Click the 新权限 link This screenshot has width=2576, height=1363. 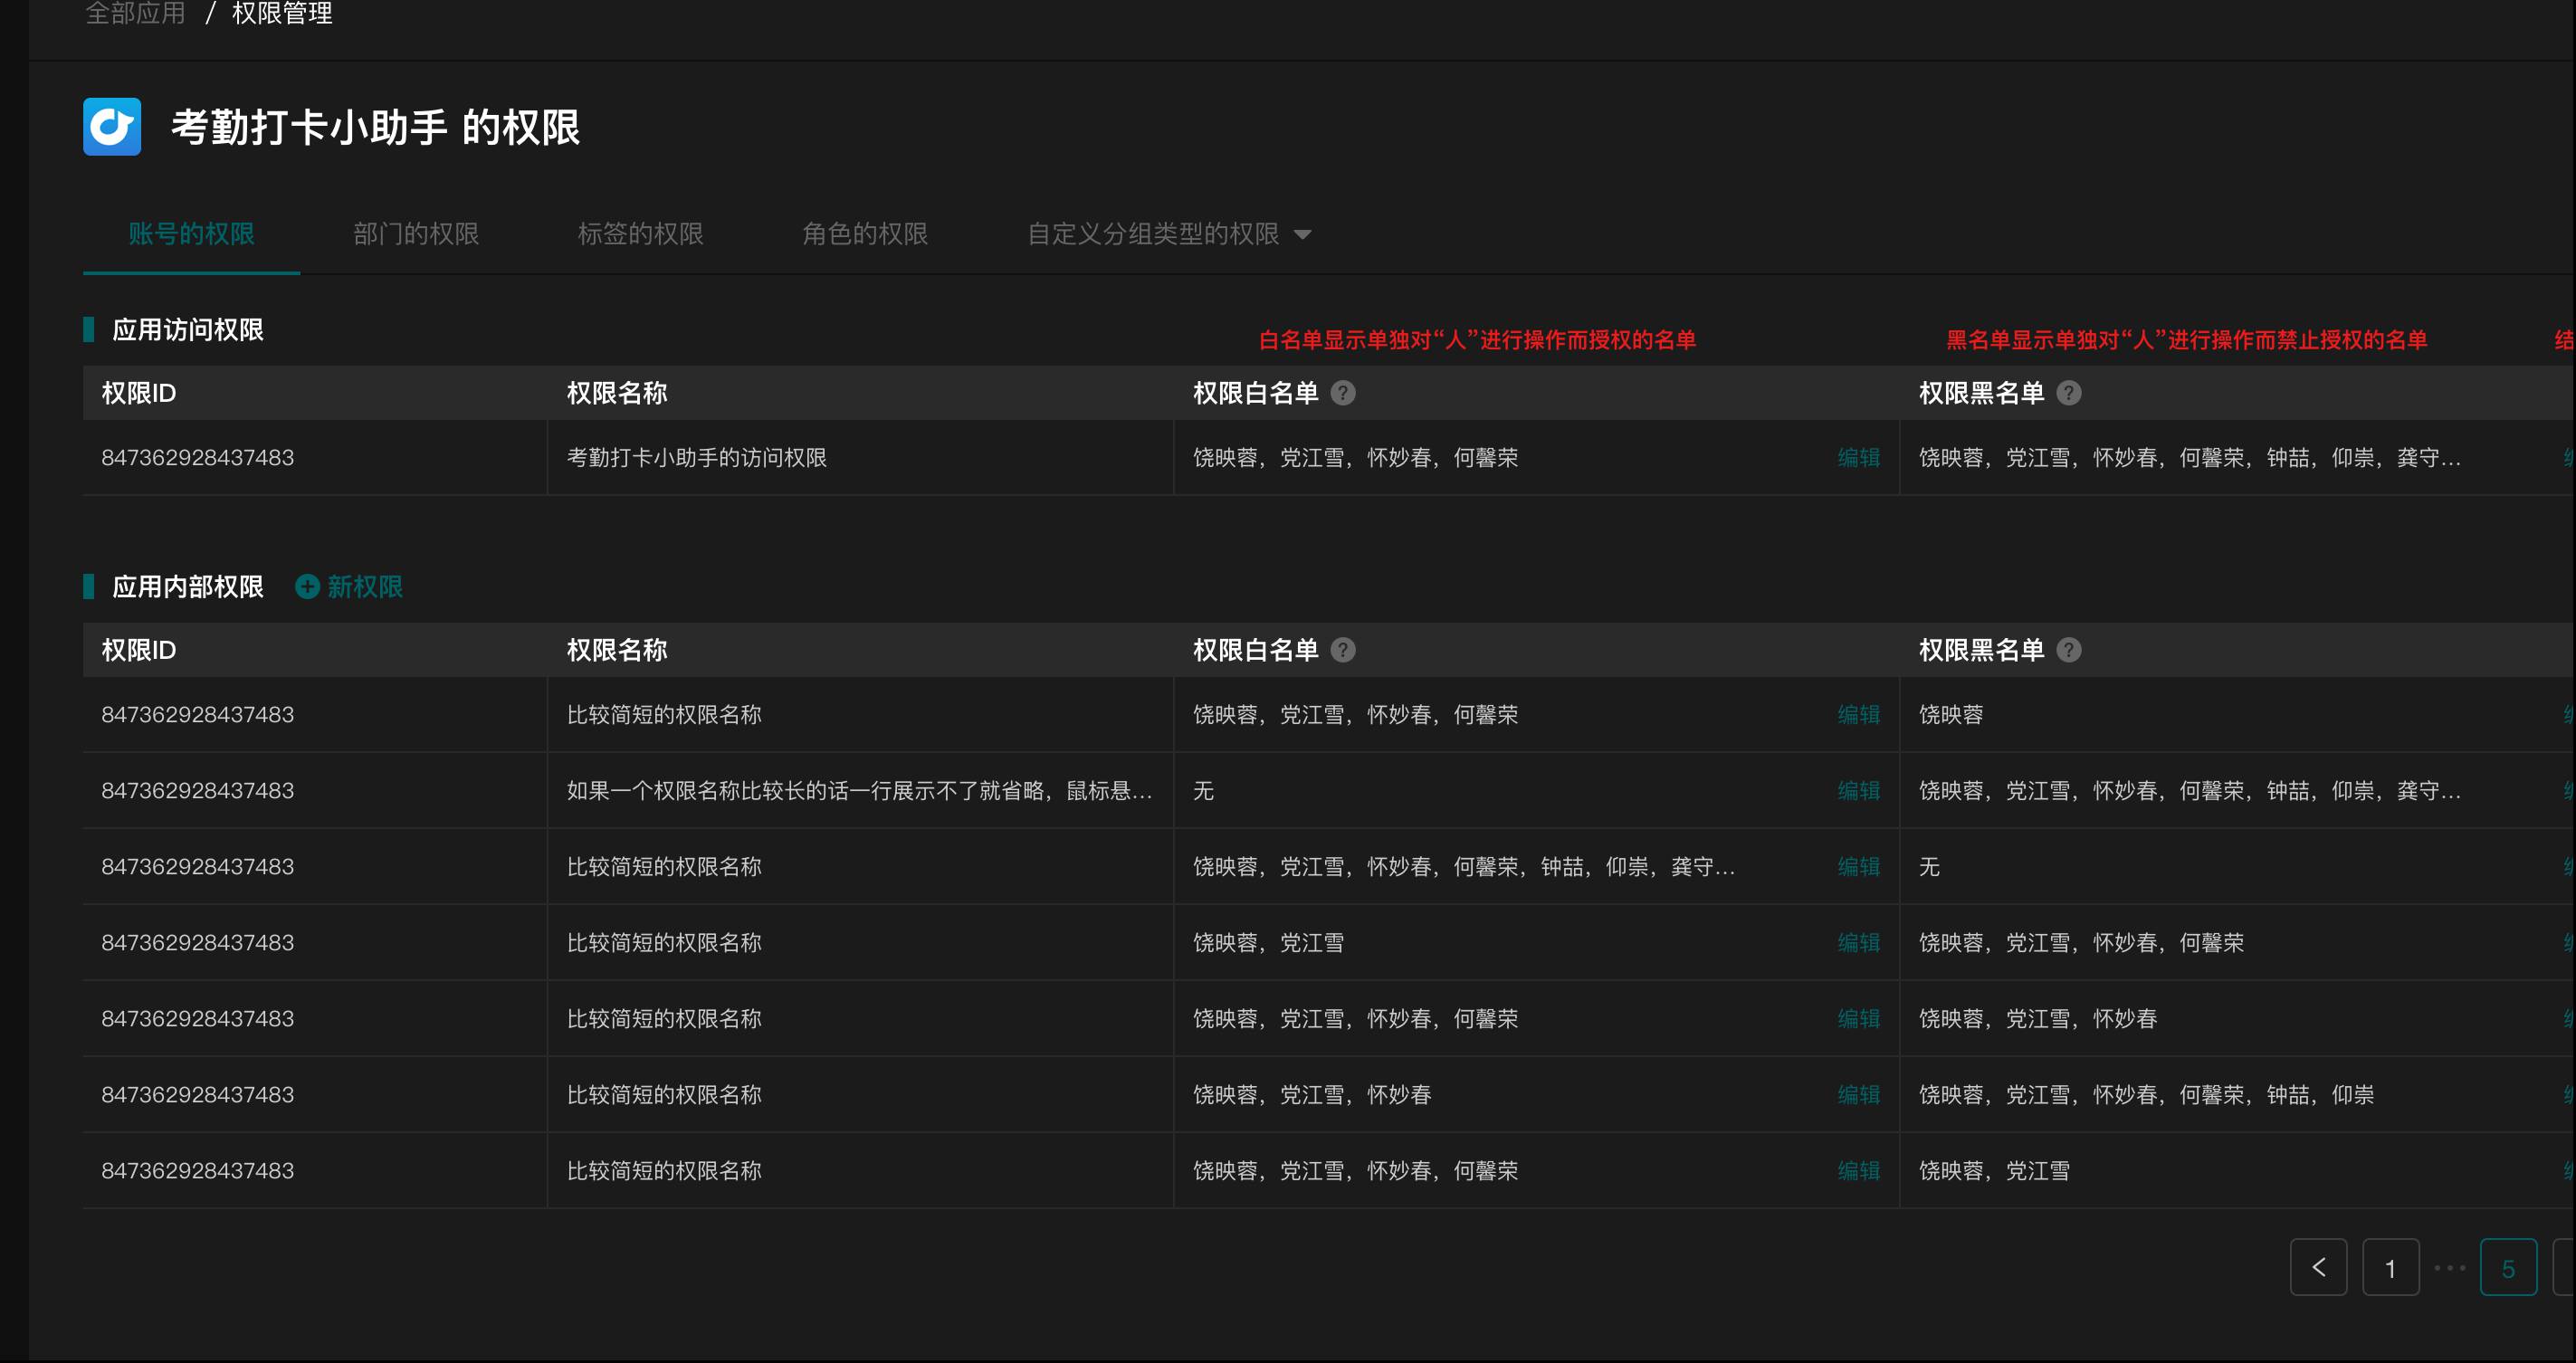(365, 587)
